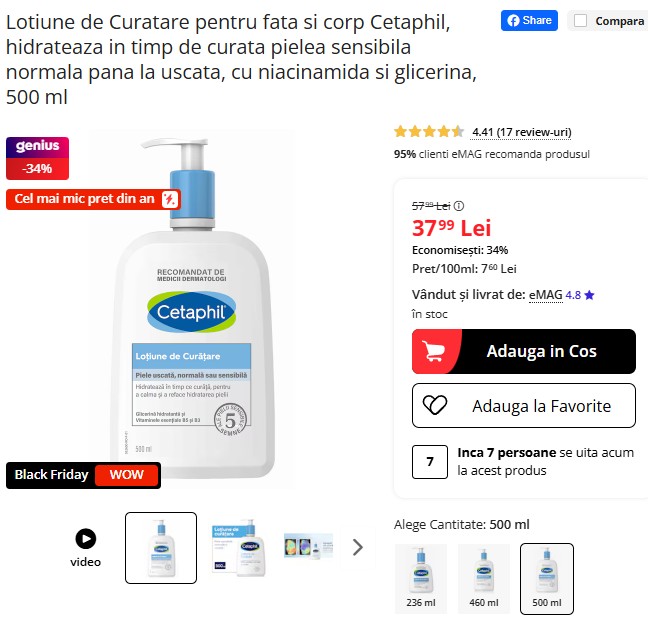The image size is (648, 622).
Task: Add product with Adauga in Cos
Action: pos(524,351)
